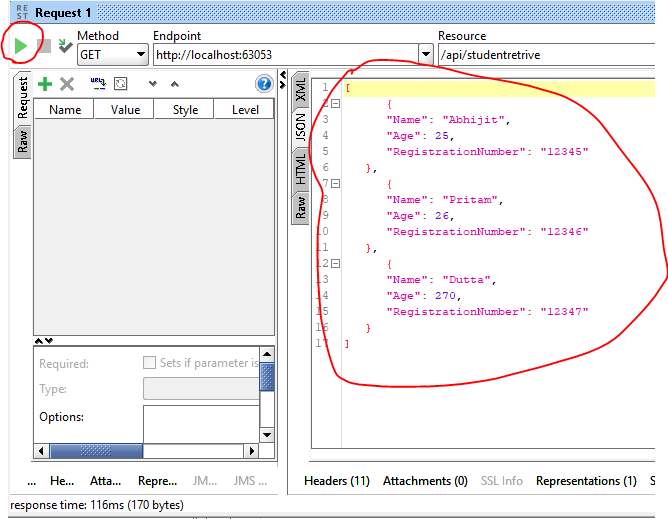
Task: Click the Options text area
Action: 201,424
